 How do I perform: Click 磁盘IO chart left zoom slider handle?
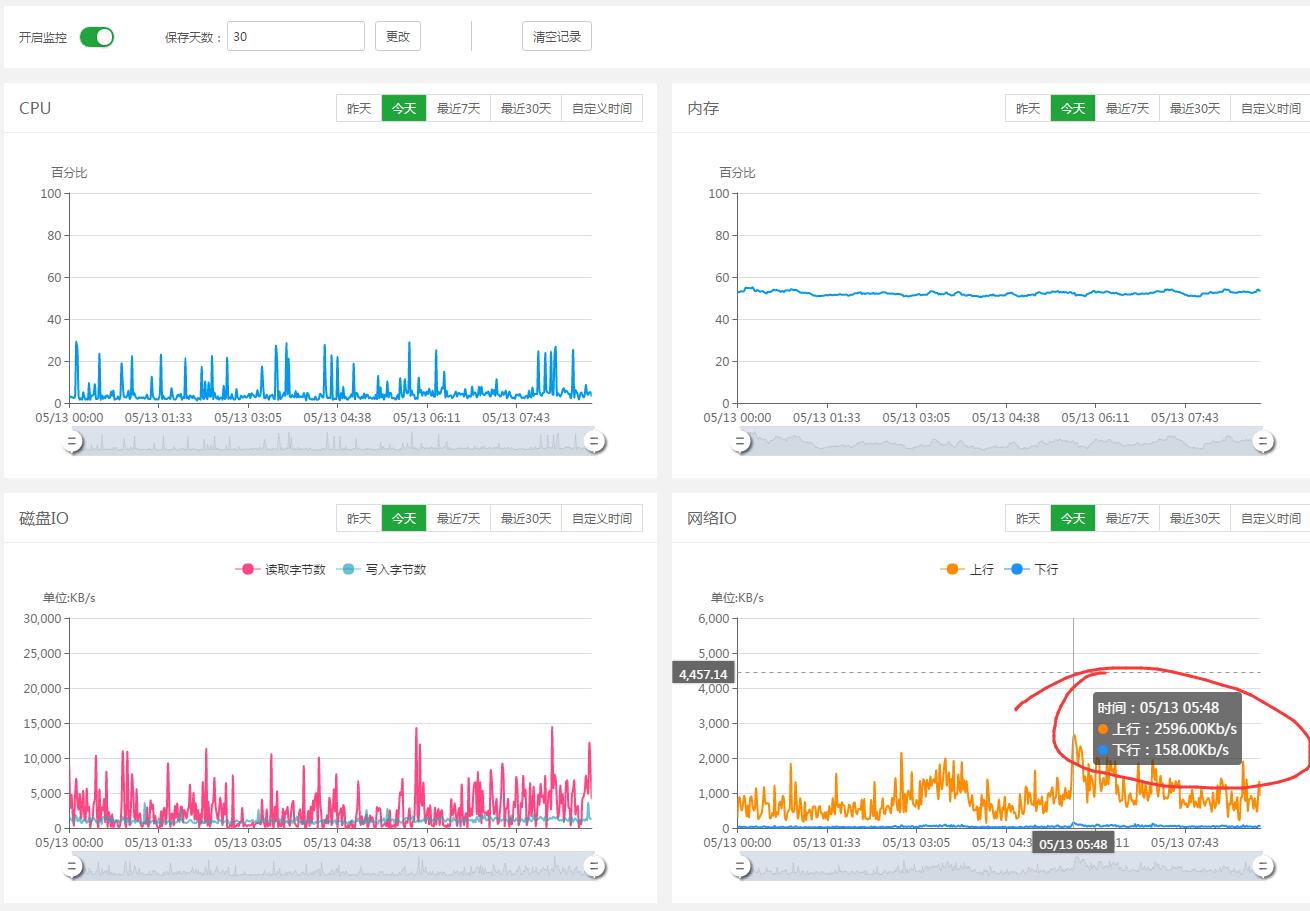pos(72,867)
